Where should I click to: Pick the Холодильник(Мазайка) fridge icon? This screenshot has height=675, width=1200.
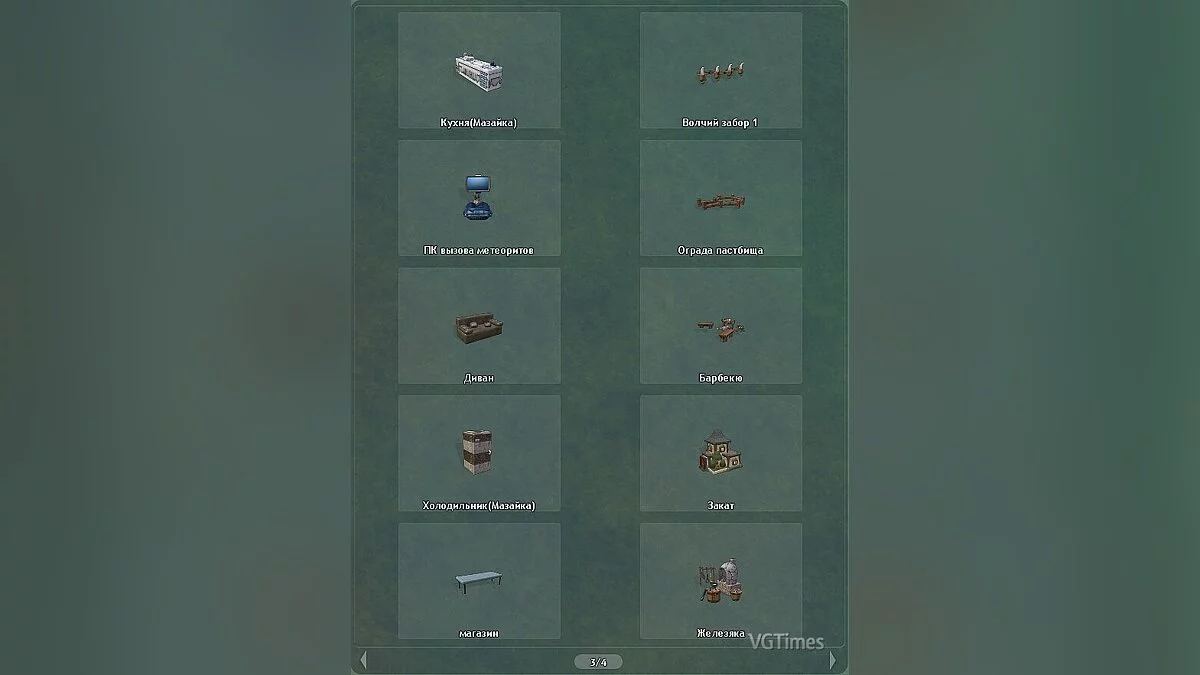coord(478,453)
